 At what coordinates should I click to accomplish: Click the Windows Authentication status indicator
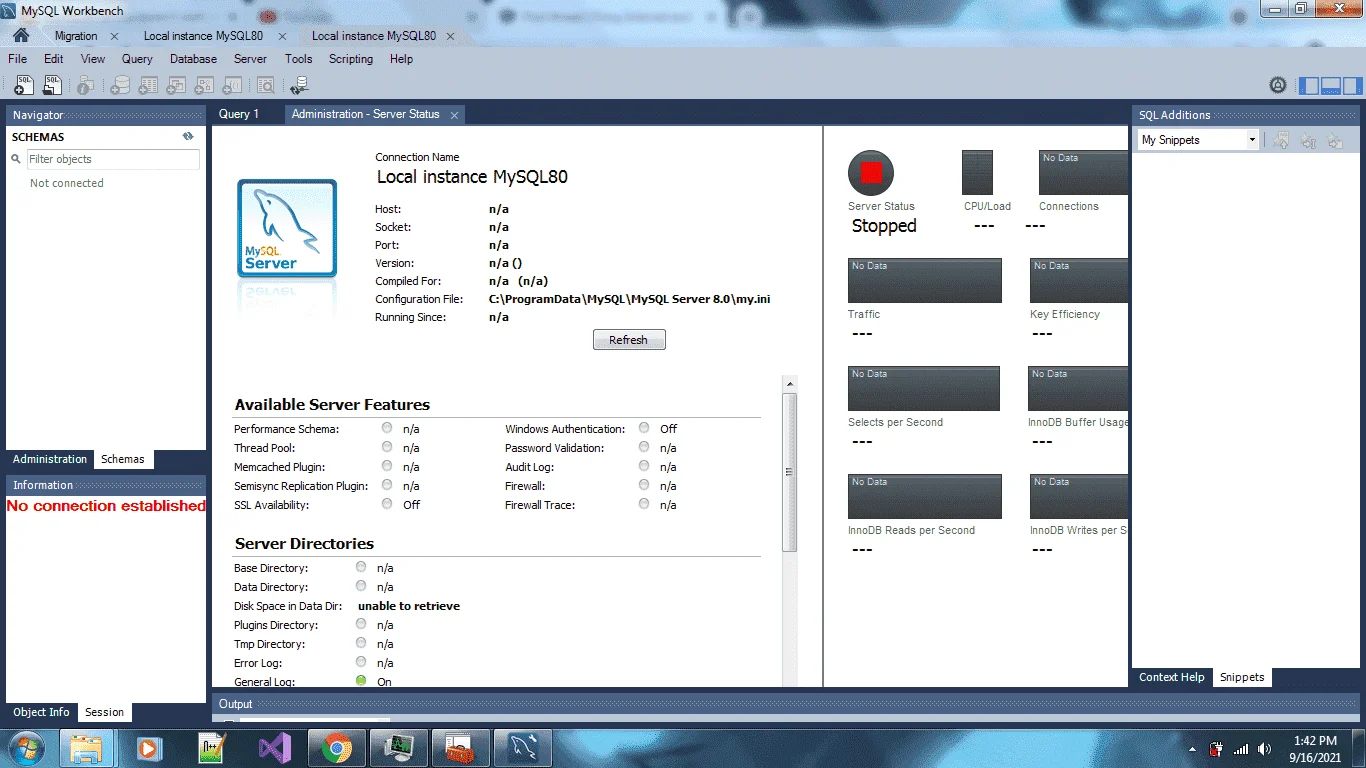tap(644, 428)
